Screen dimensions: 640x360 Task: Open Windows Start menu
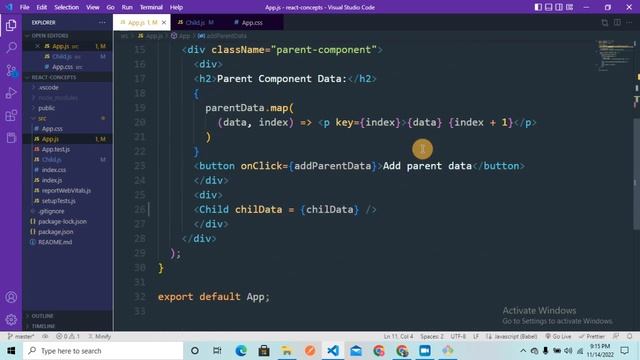(x=11, y=351)
